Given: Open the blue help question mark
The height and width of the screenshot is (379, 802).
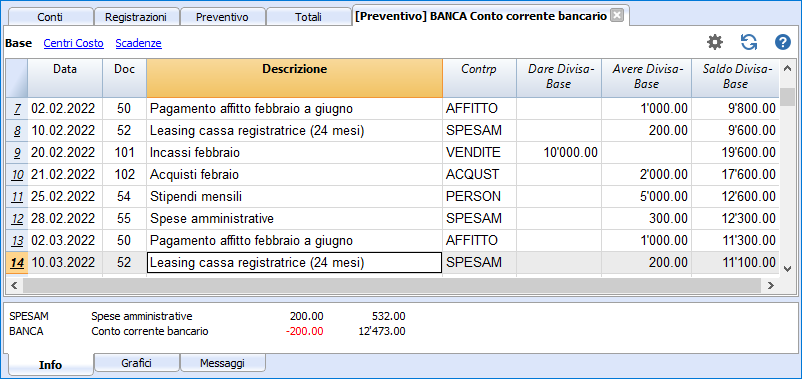Looking at the screenshot, I should (x=783, y=43).
